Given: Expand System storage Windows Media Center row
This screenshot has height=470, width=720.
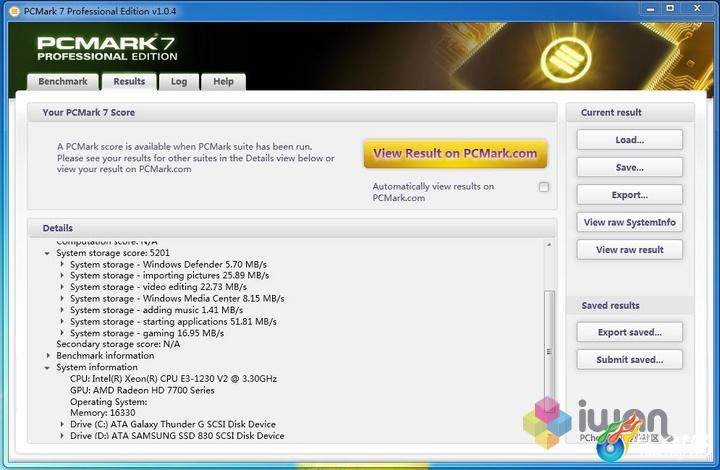Looking at the screenshot, I should point(62,298).
